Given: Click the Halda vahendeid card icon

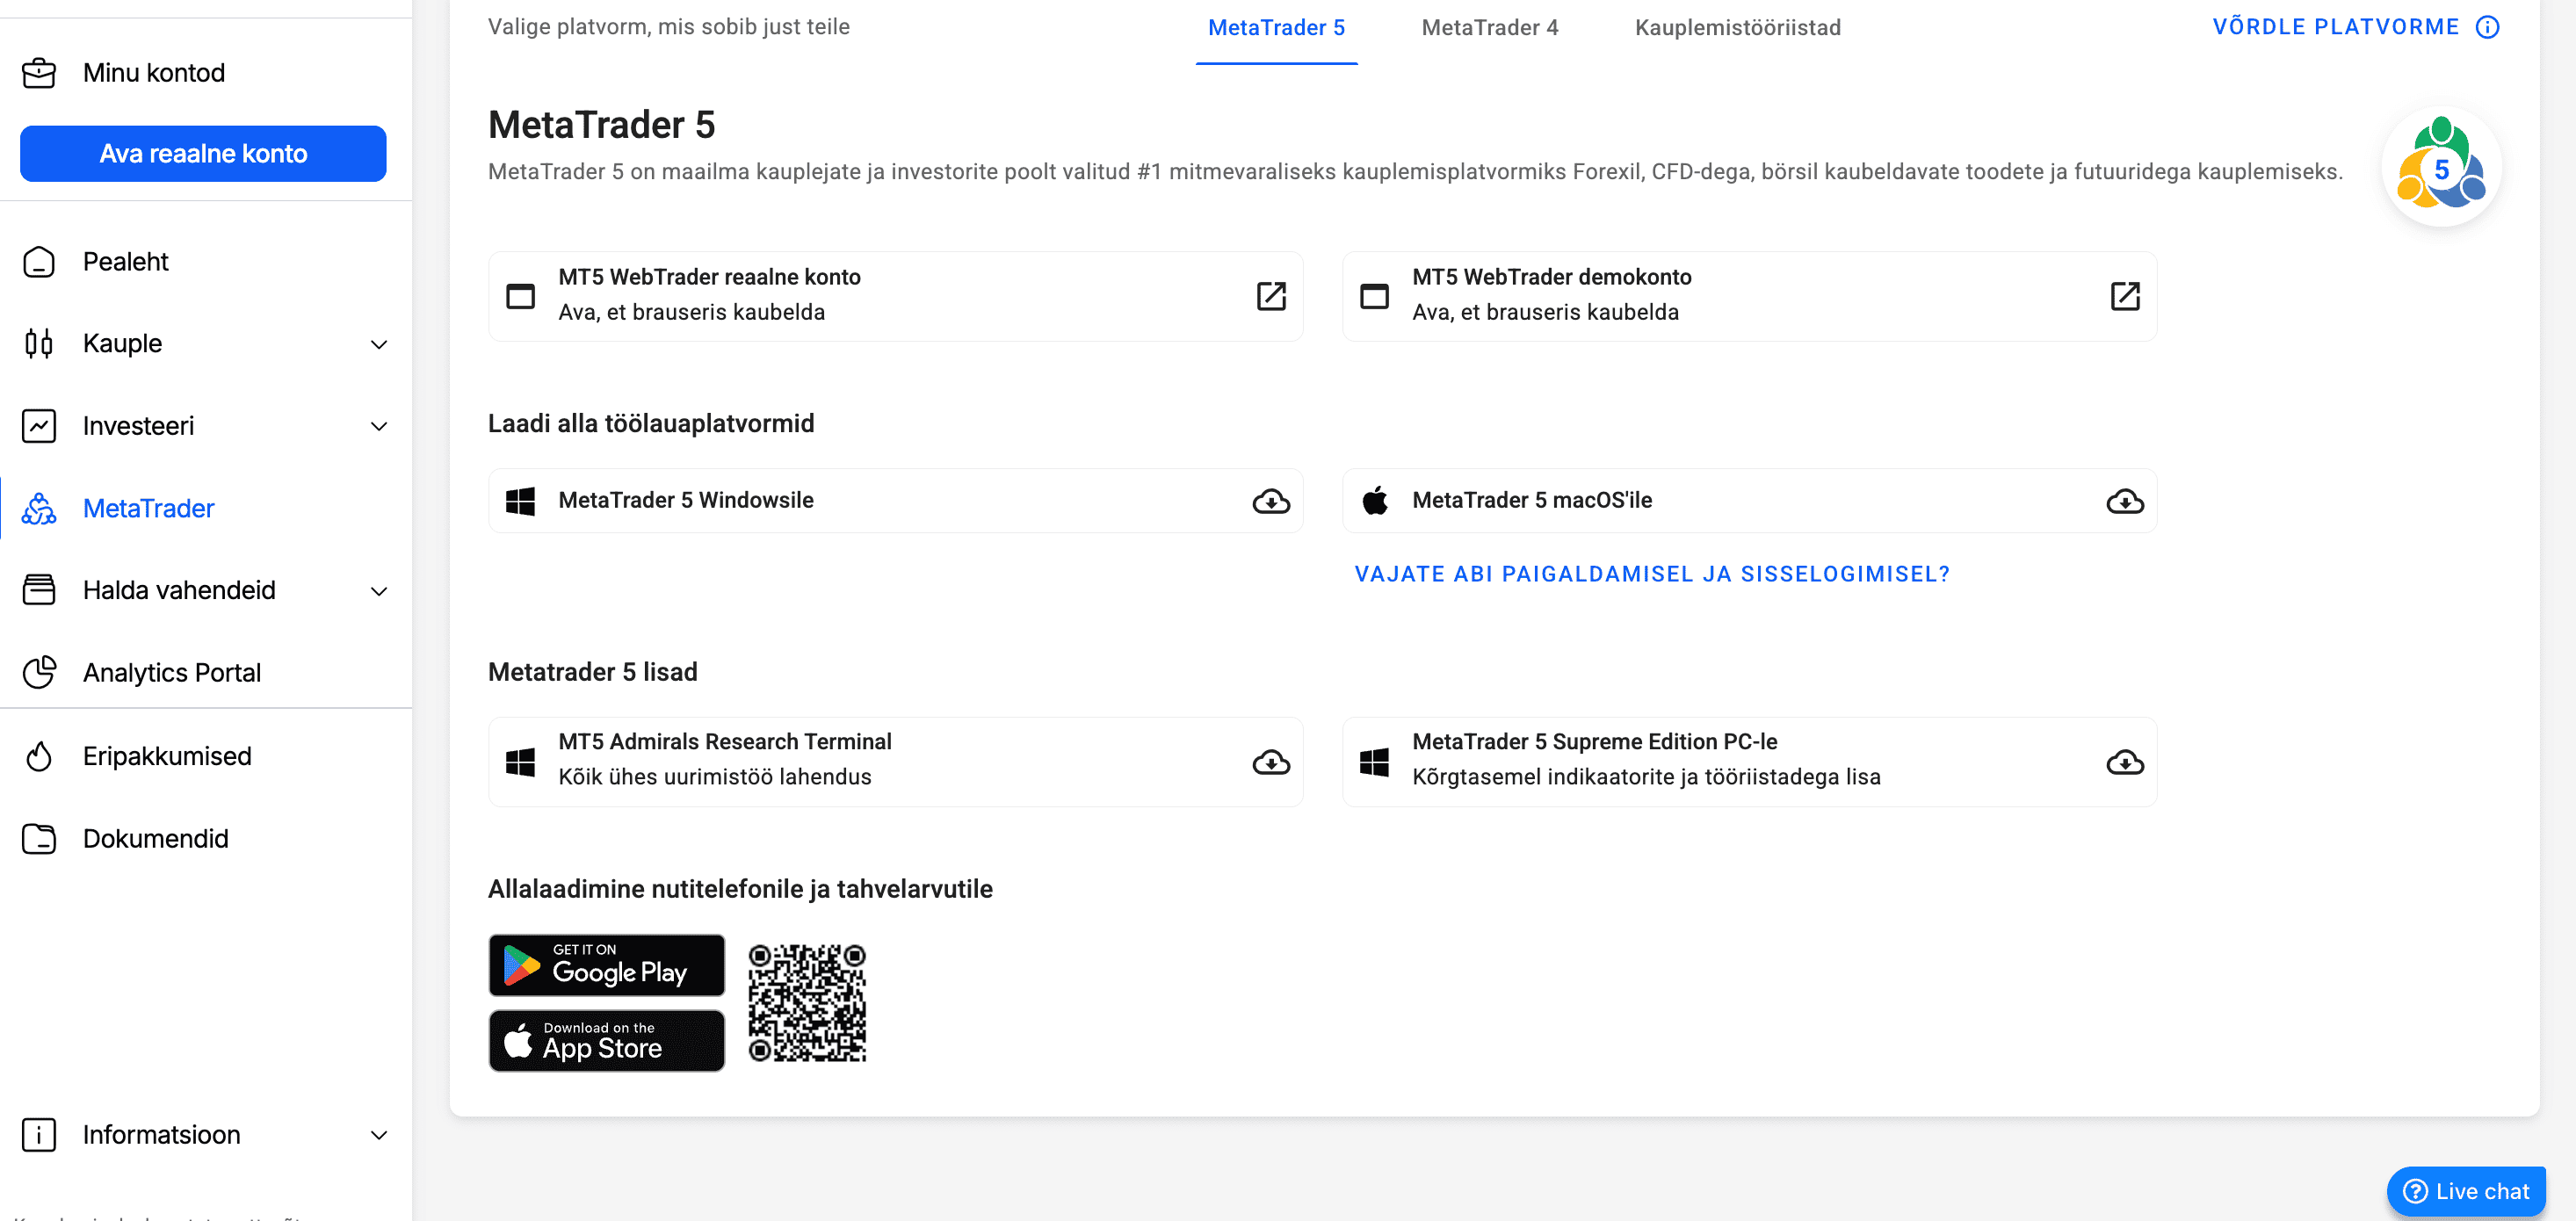Looking at the screenshot, I should [x=39, y=591].
